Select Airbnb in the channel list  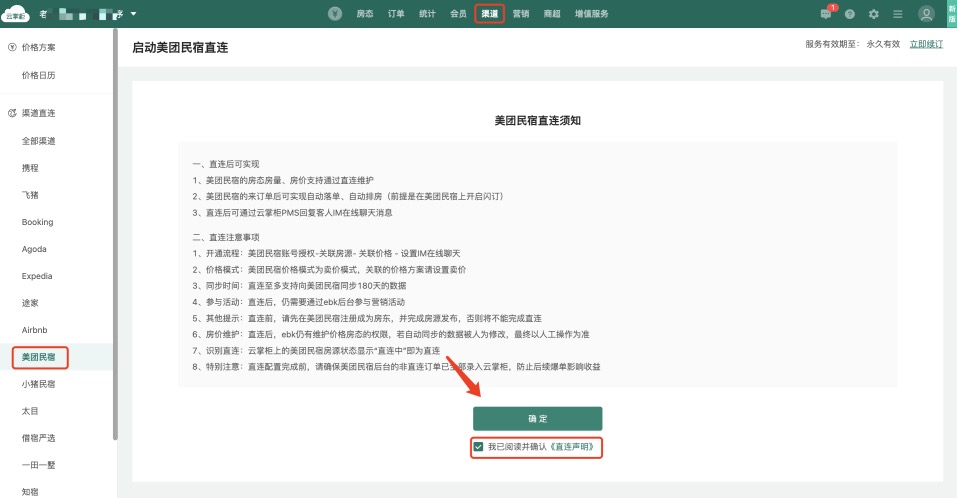point(35,329)
